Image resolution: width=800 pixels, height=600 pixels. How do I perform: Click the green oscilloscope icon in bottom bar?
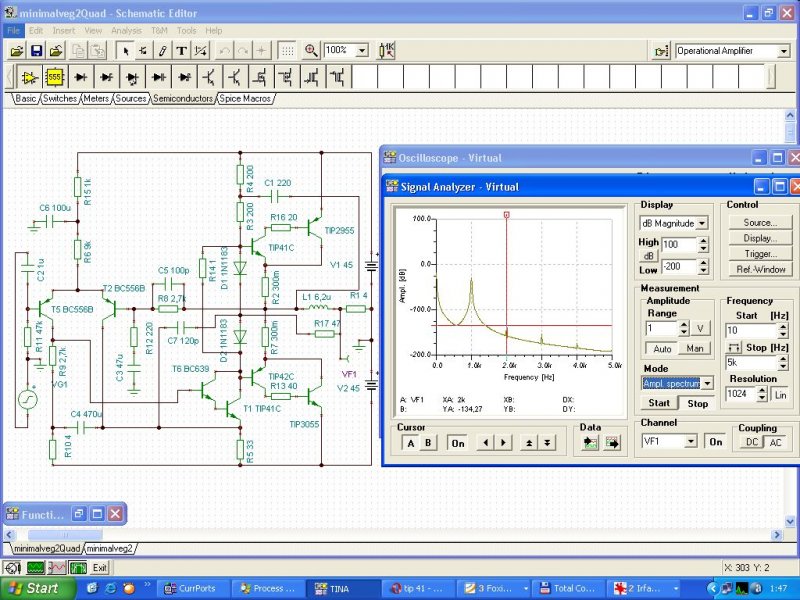[x=35, y=567]
